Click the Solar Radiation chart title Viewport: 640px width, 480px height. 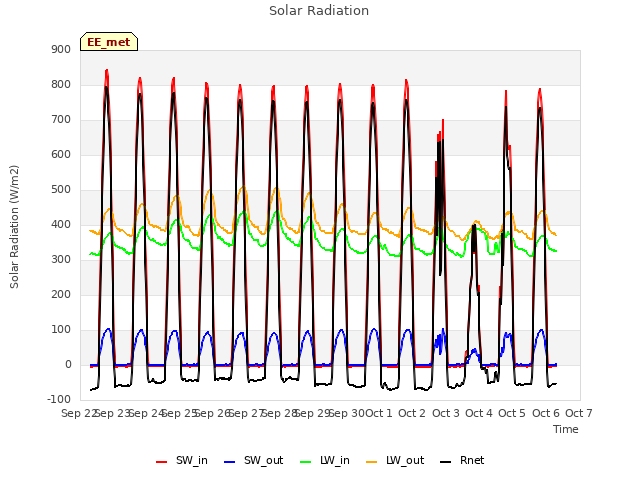(319, 11)
